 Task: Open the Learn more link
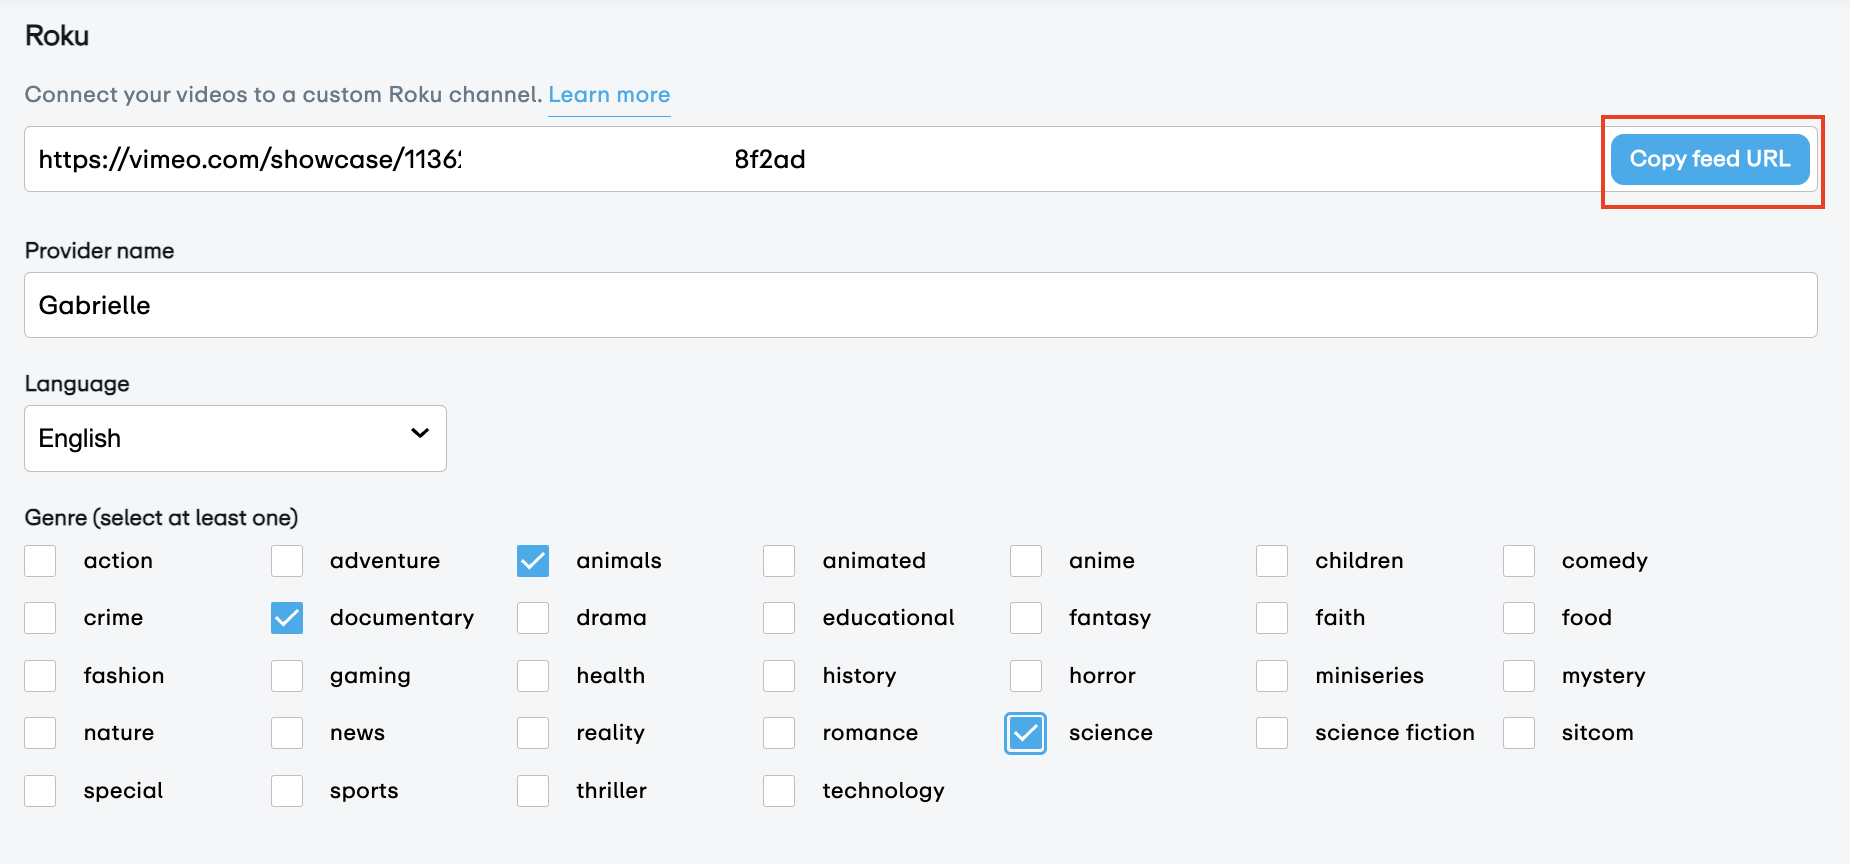pyautogui.click(x=609, y=95)
